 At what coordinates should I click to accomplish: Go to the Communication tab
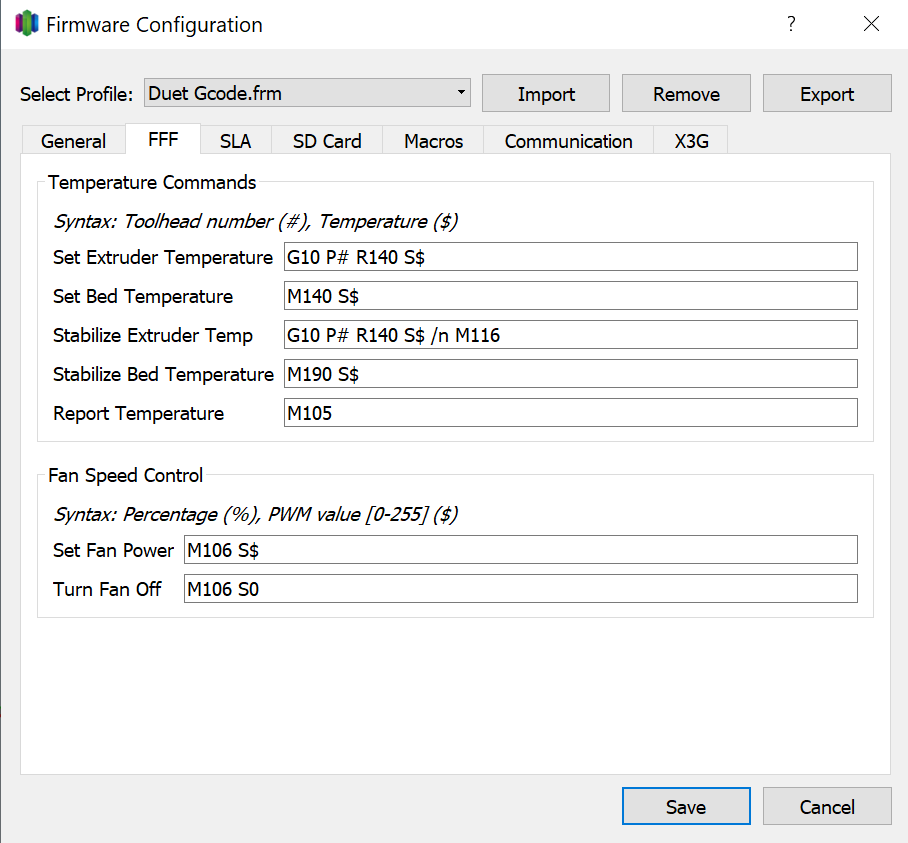click(568, 141)
